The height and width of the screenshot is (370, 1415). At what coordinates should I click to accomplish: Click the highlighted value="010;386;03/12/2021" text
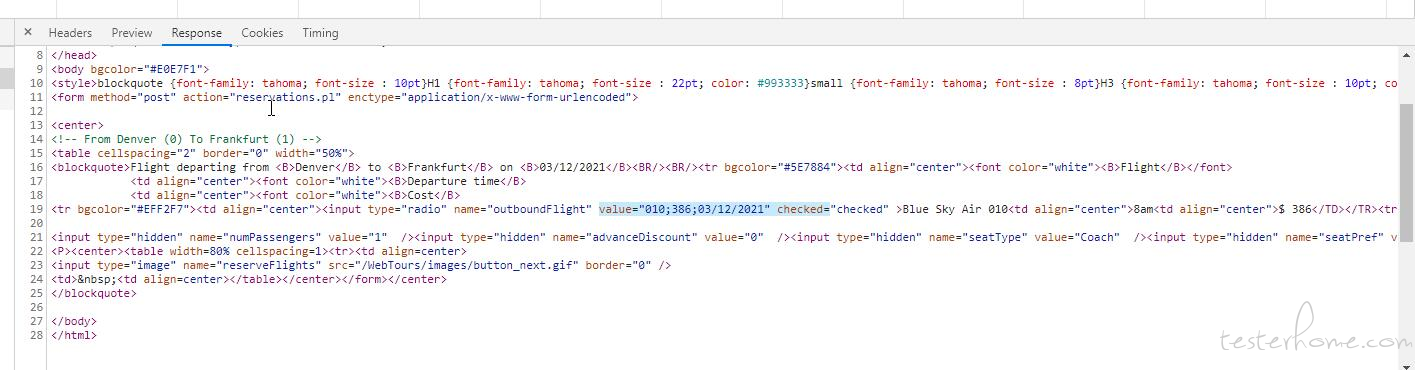pyautogui.click(x=685, y=210)
